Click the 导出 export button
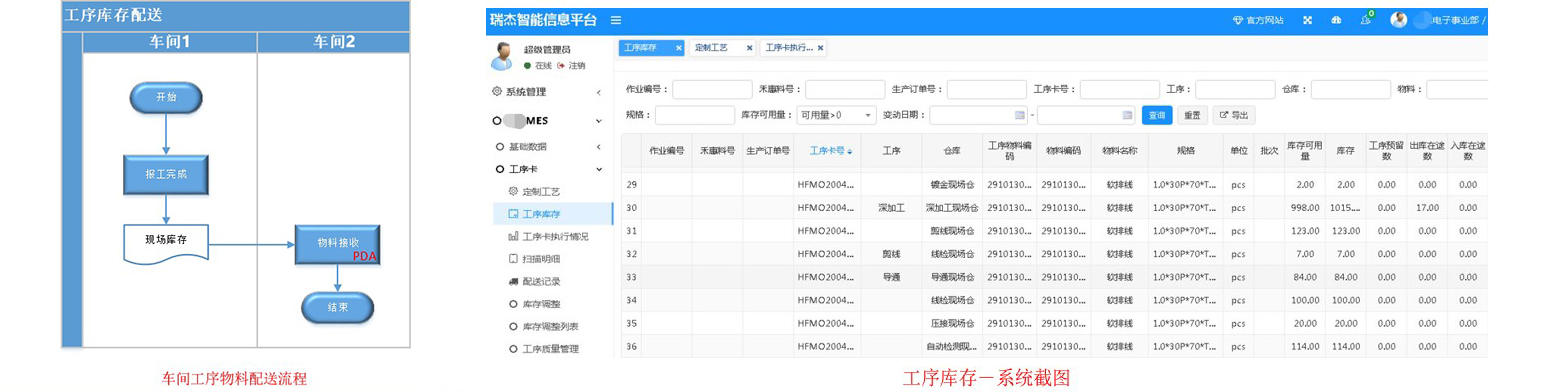The width and height of the screenshot is (1548, 392). click(1234, 115)
